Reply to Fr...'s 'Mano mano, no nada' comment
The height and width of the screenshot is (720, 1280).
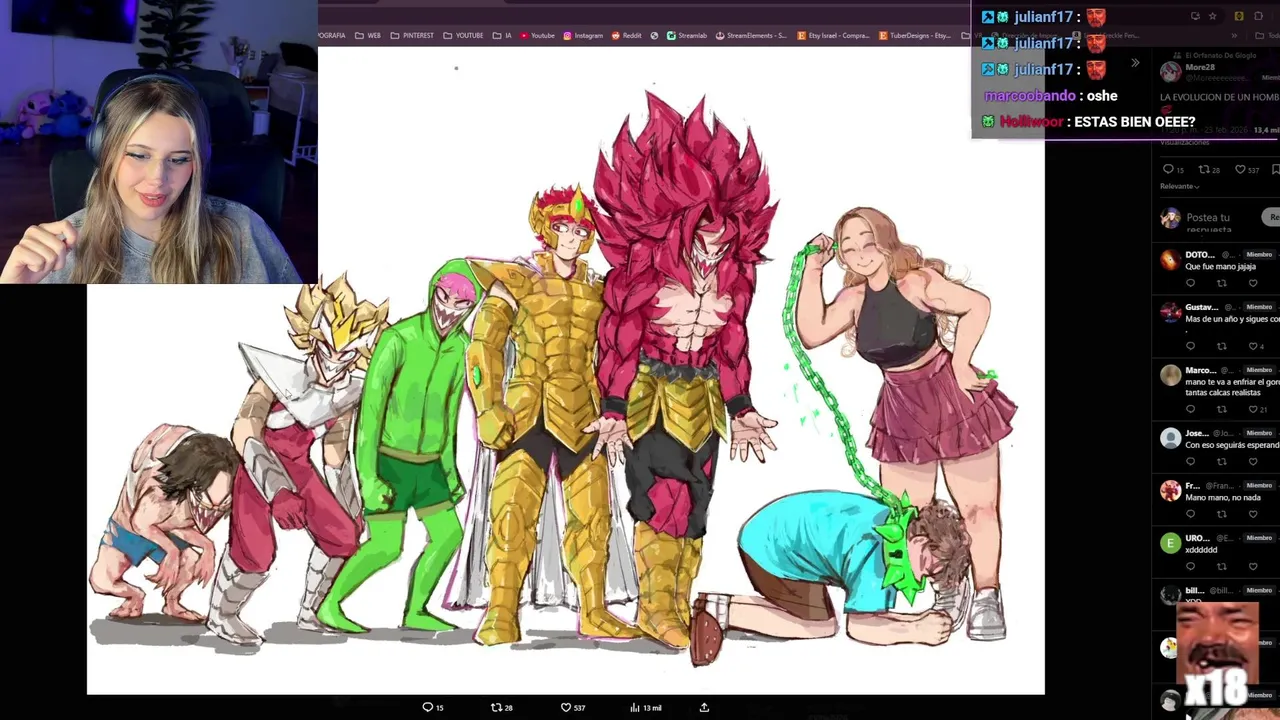(x=1190, y=514)
